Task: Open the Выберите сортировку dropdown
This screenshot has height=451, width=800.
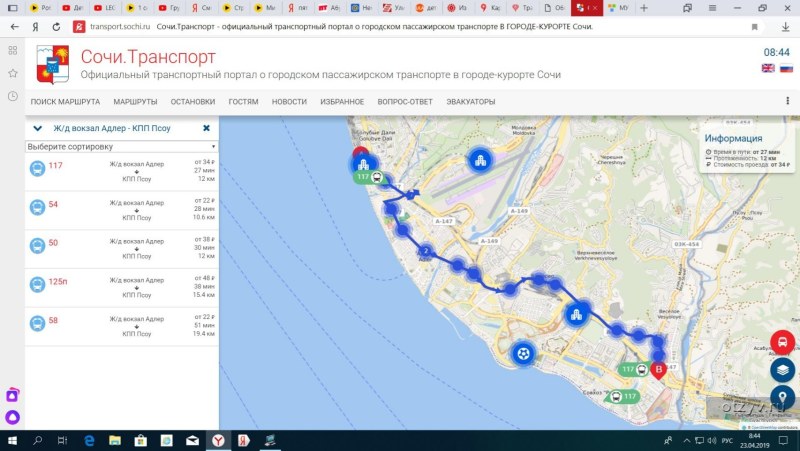Action: [121, 146]
